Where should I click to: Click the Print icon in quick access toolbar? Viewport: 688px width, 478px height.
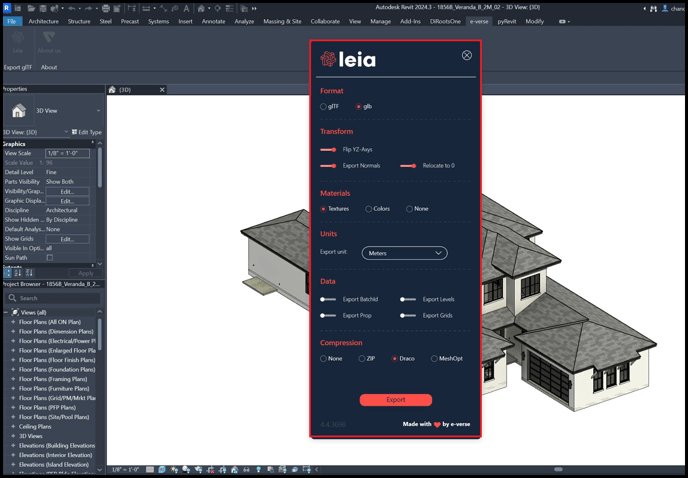106,8
